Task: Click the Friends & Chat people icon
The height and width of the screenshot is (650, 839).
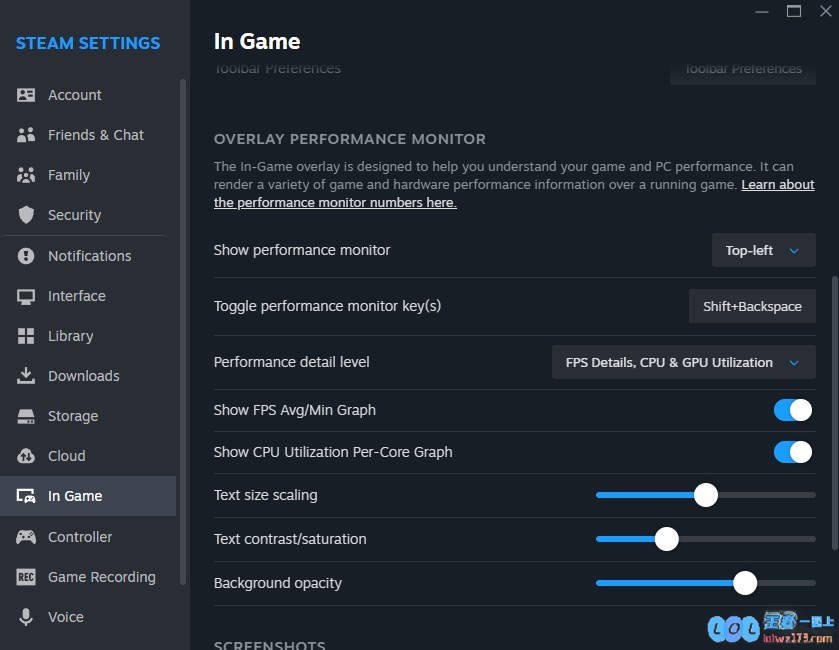Action: (26, 135)
